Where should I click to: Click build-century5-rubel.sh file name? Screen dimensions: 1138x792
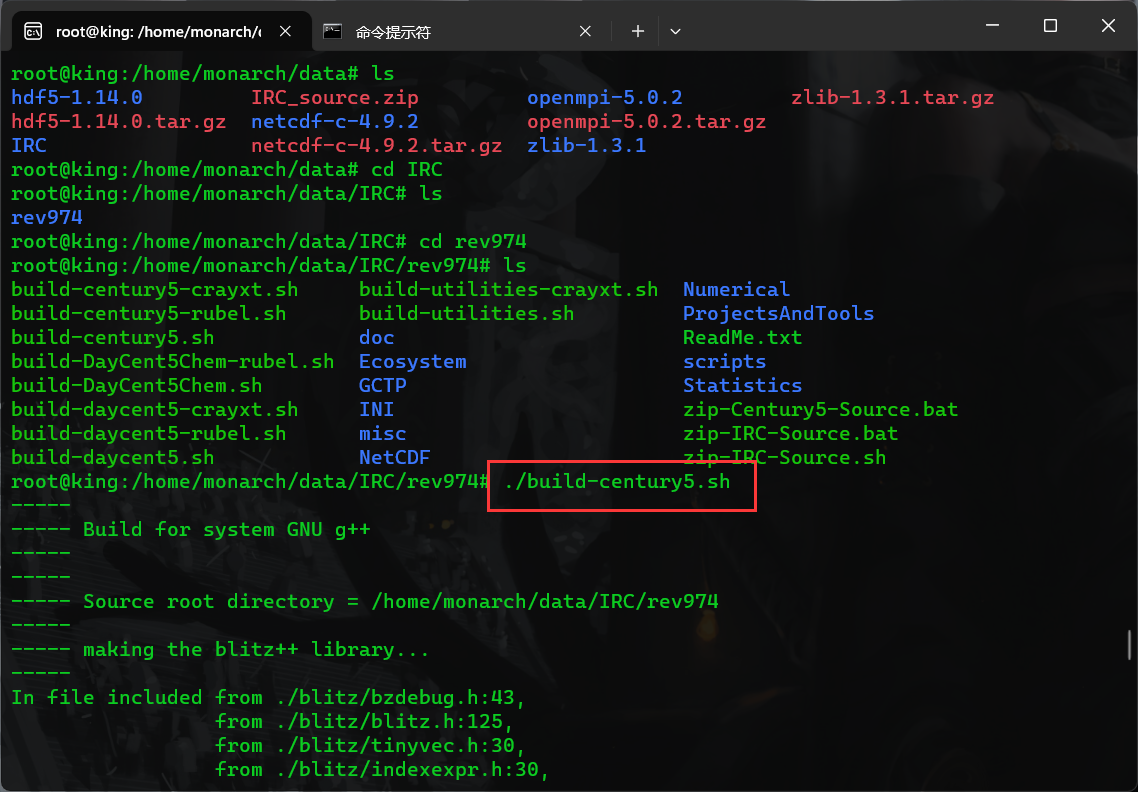tap(149, 313)
